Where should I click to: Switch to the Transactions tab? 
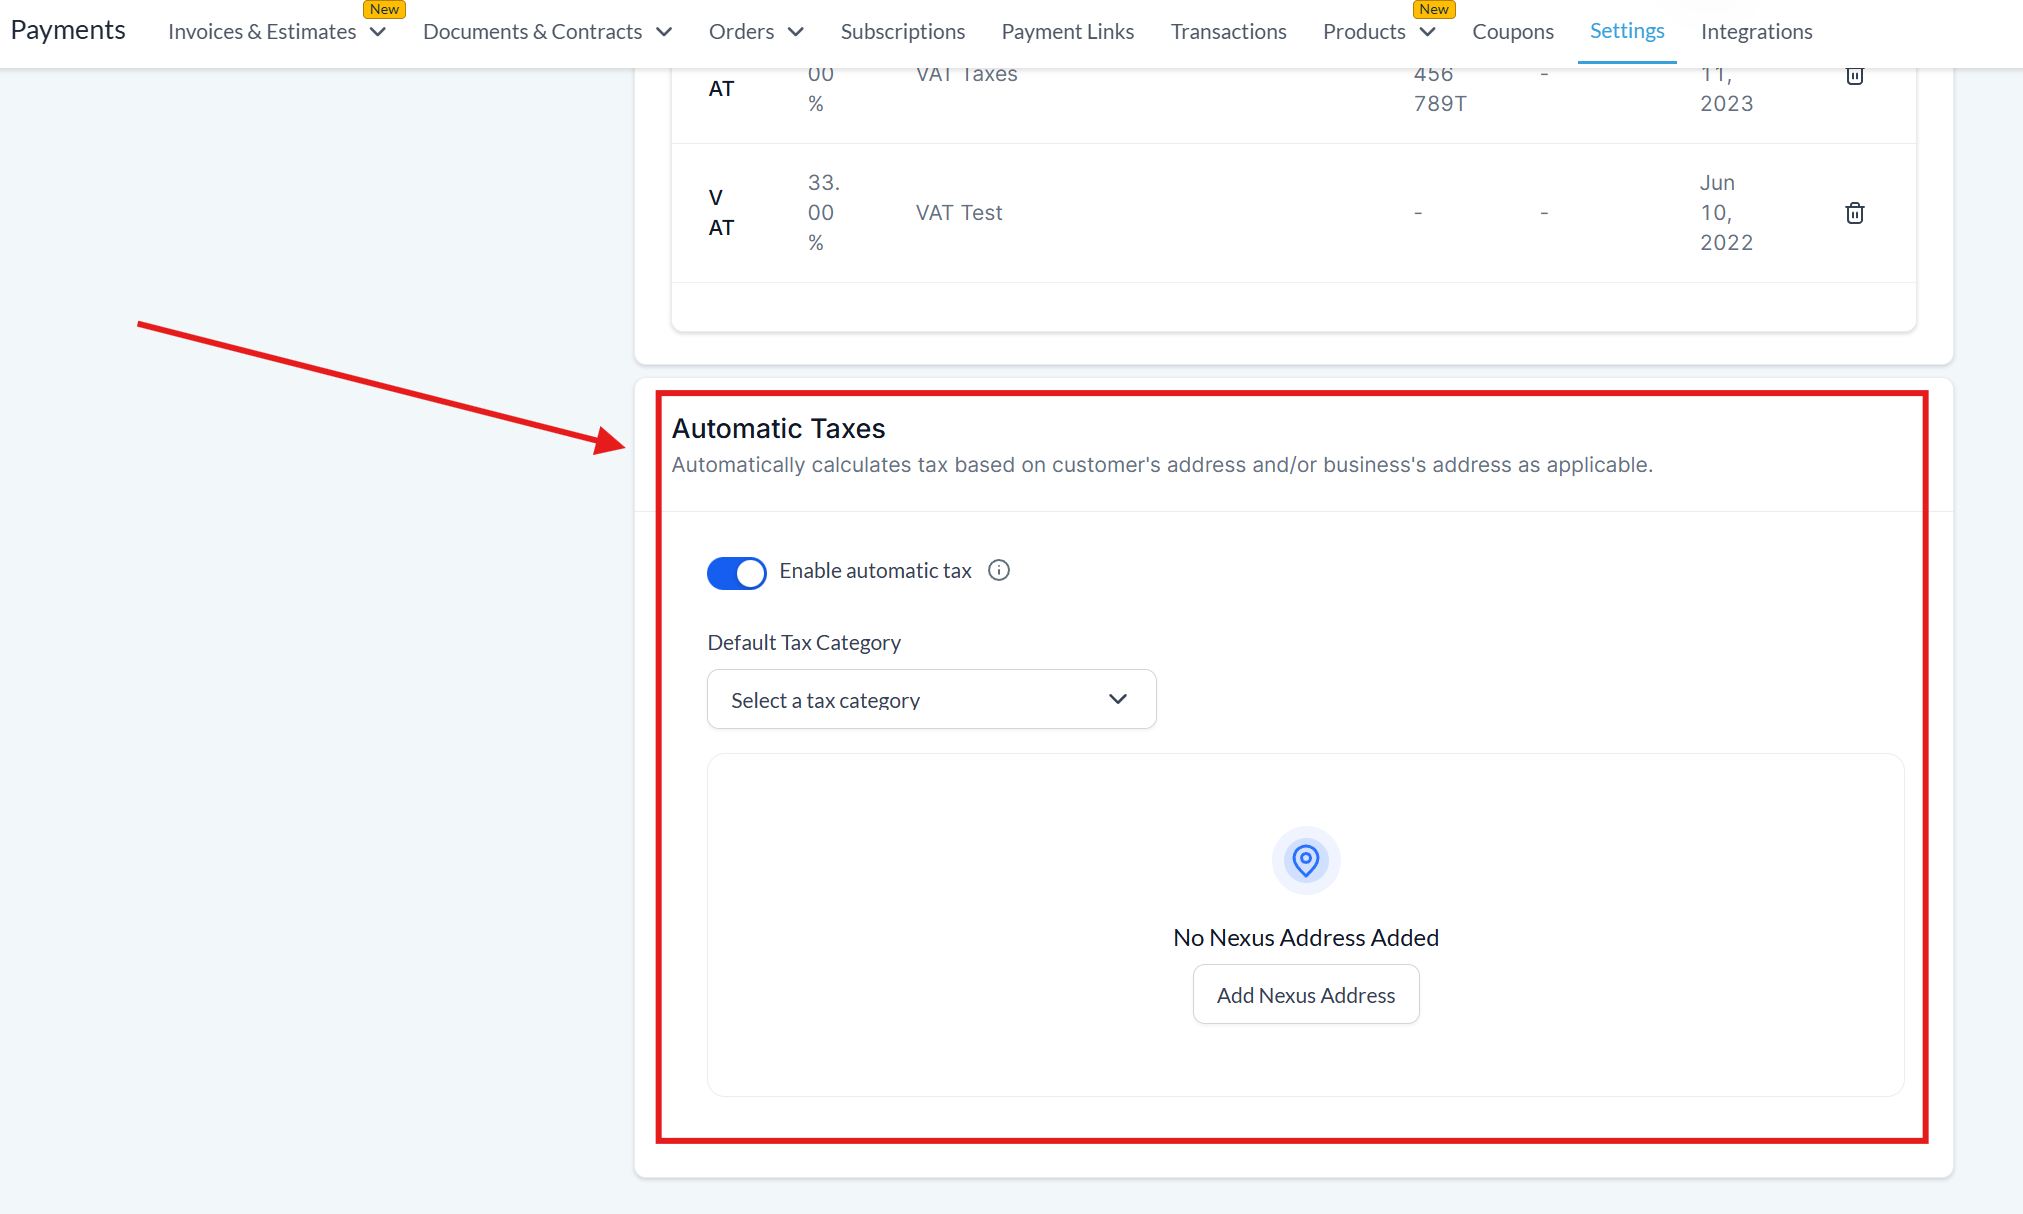(1228, 32)
